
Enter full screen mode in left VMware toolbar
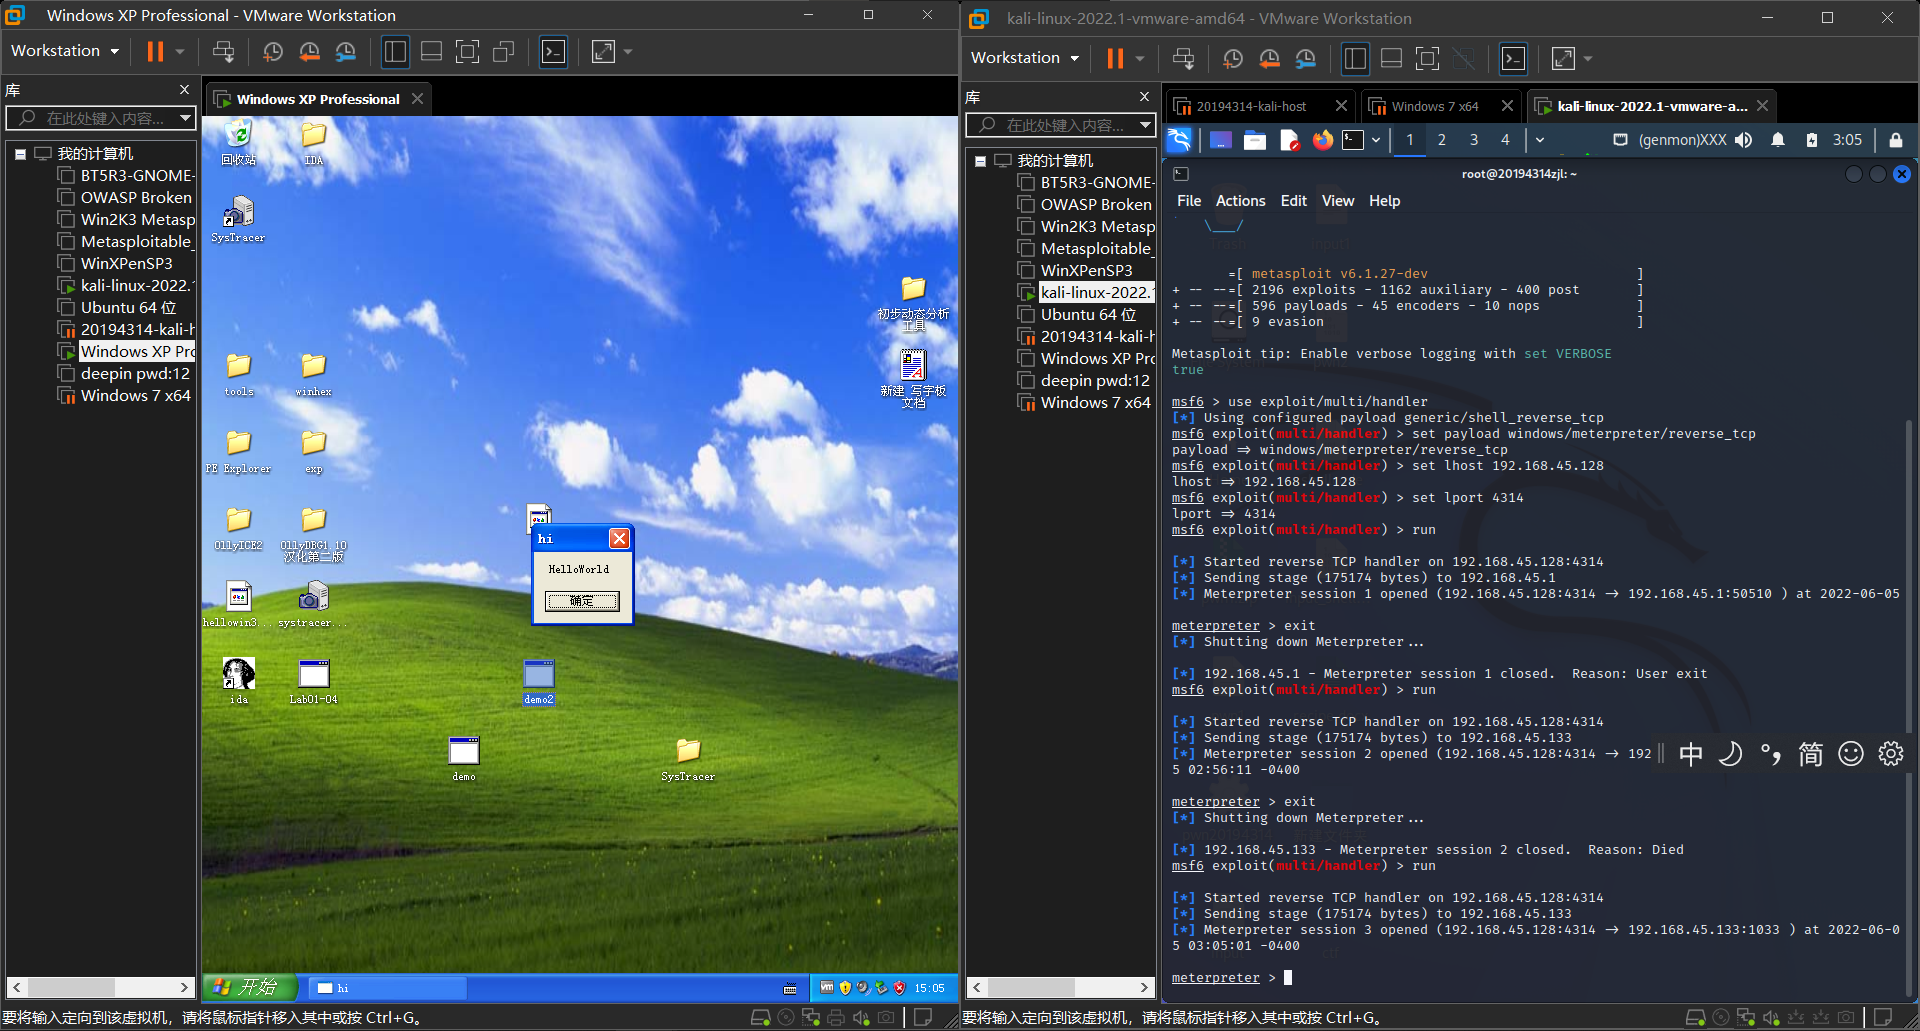point(467,51)
